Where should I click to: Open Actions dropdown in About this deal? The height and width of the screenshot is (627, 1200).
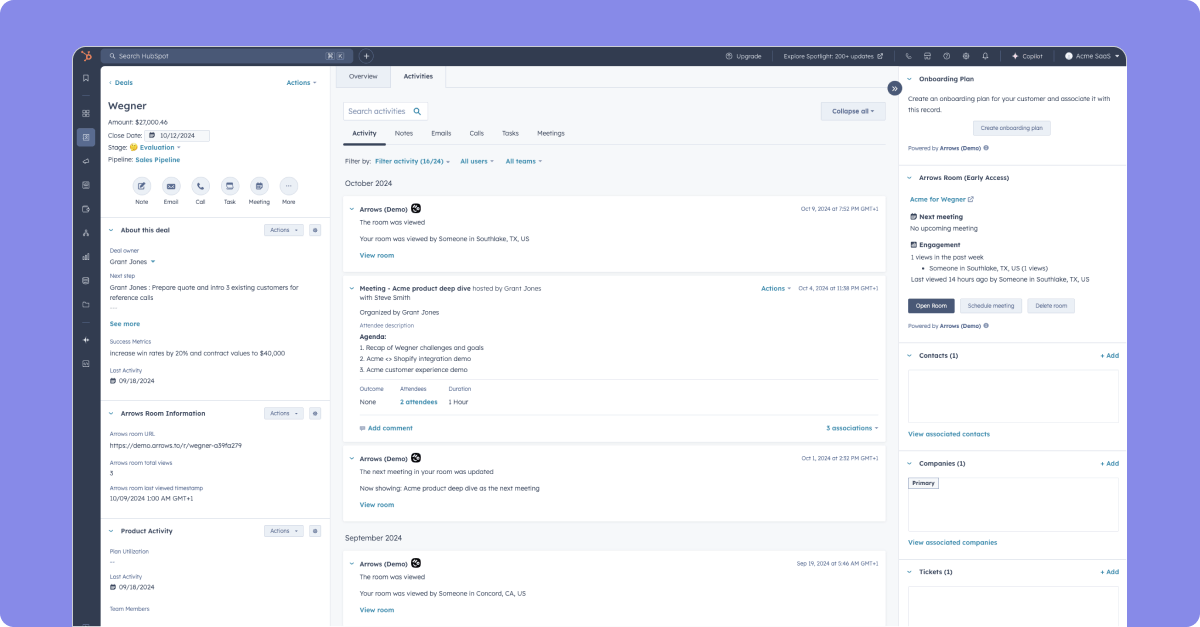click(284, 230)
